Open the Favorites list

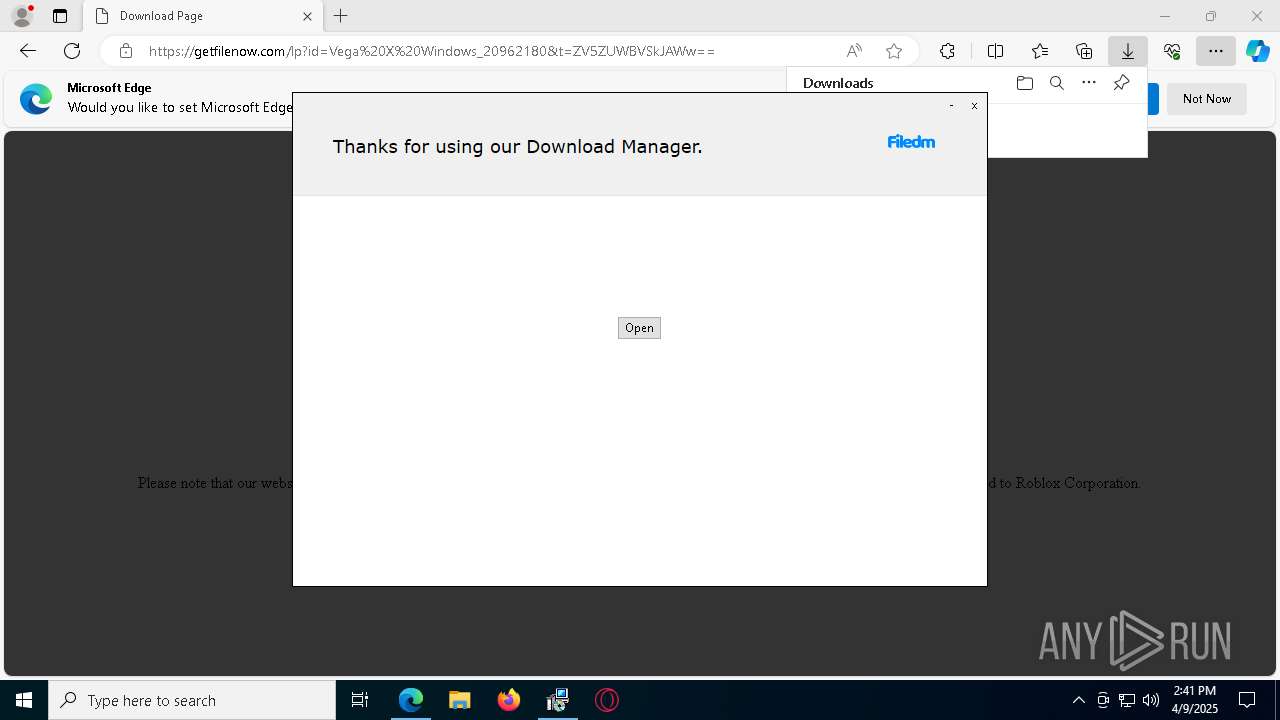(x=1040, y=51)
